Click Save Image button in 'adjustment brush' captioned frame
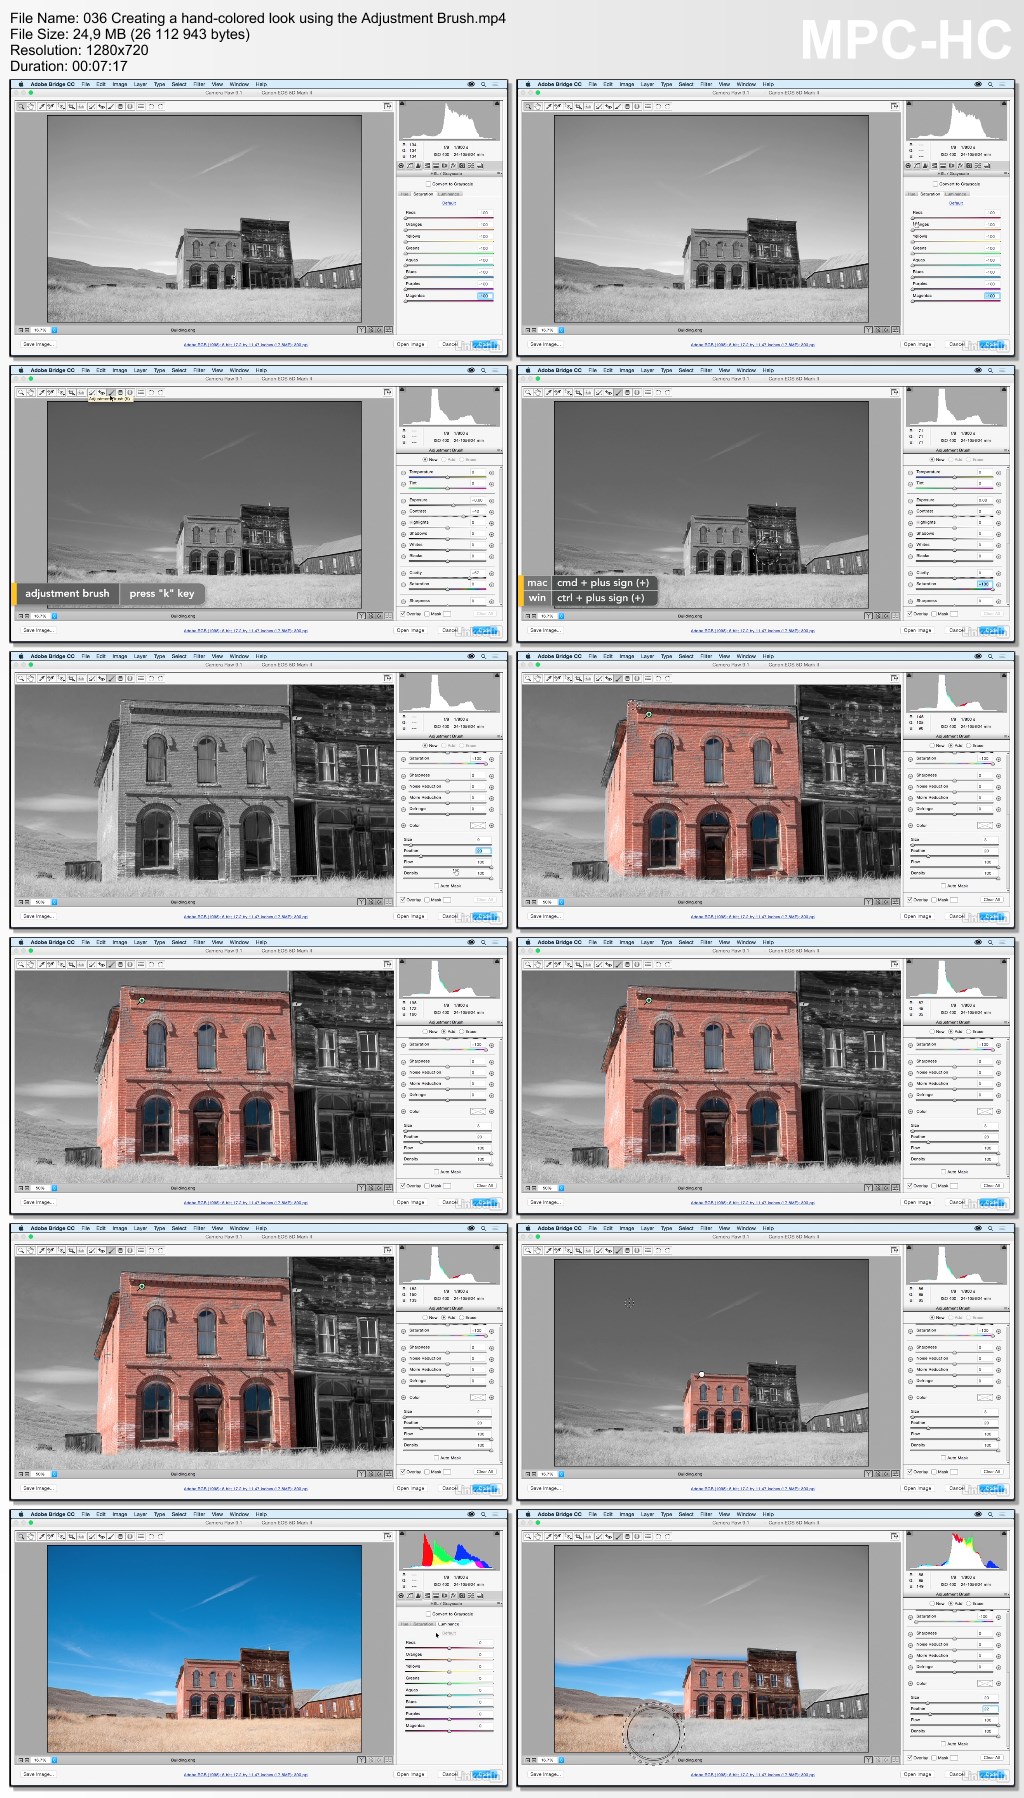This screenshot has width=1024, height=1798. (39, 630)
